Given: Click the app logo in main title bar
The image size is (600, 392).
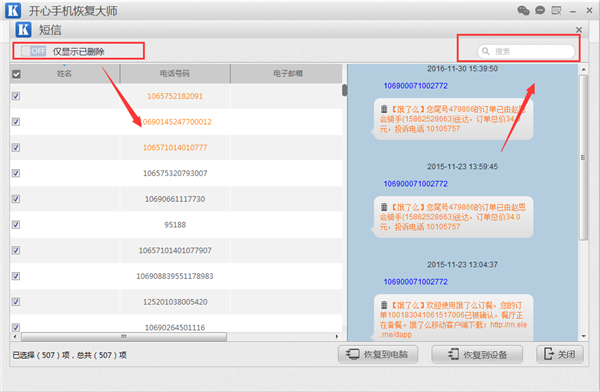Looking at the screenshot, I should [13, 10].
